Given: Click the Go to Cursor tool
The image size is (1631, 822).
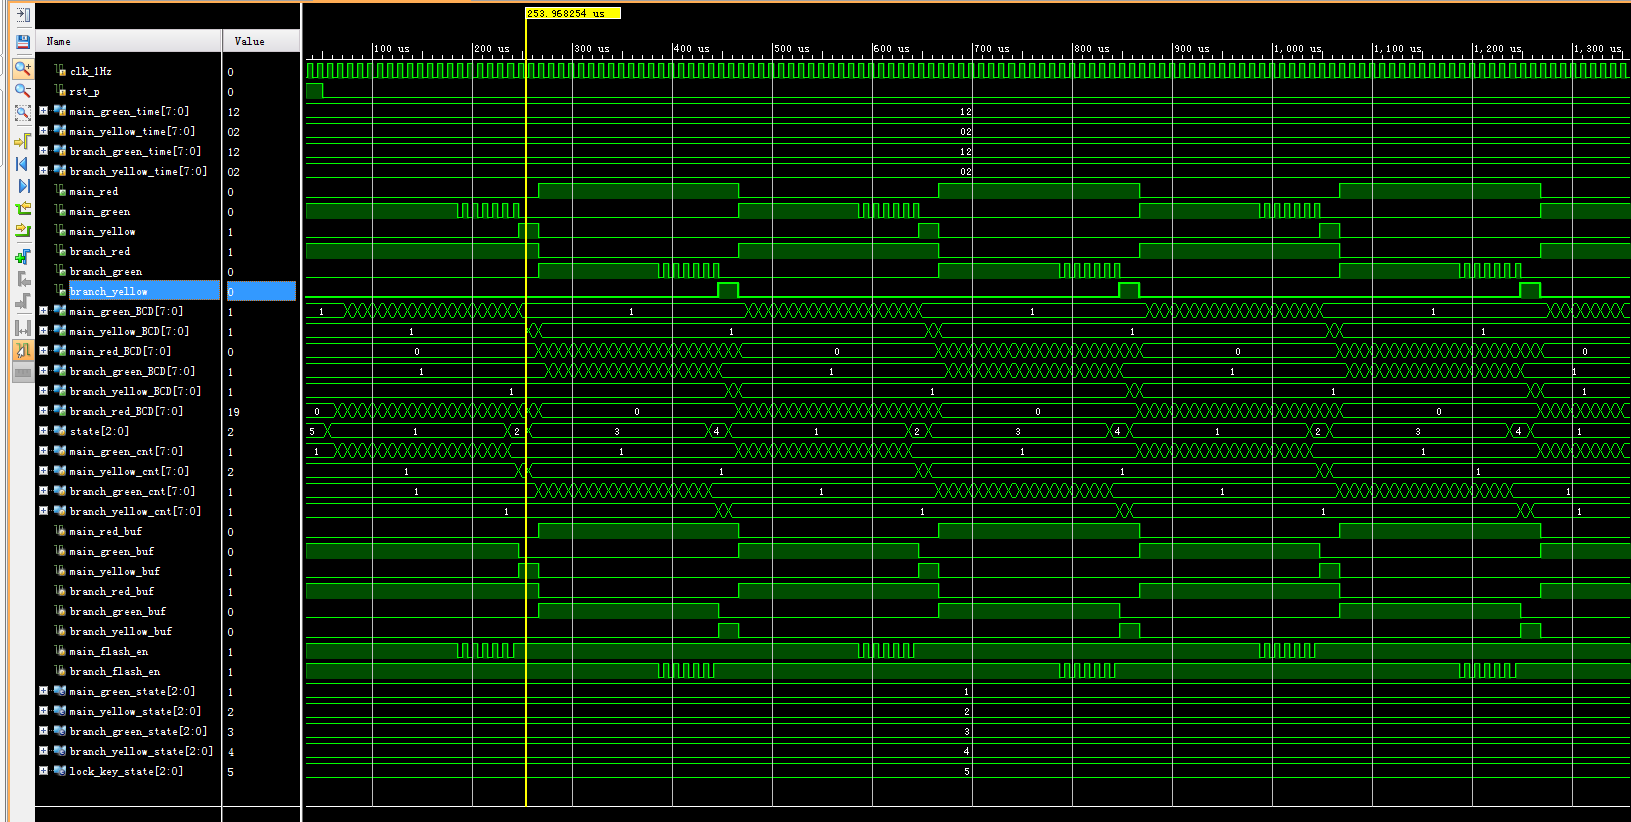Looking at the screenshot, I should point(22,140).
